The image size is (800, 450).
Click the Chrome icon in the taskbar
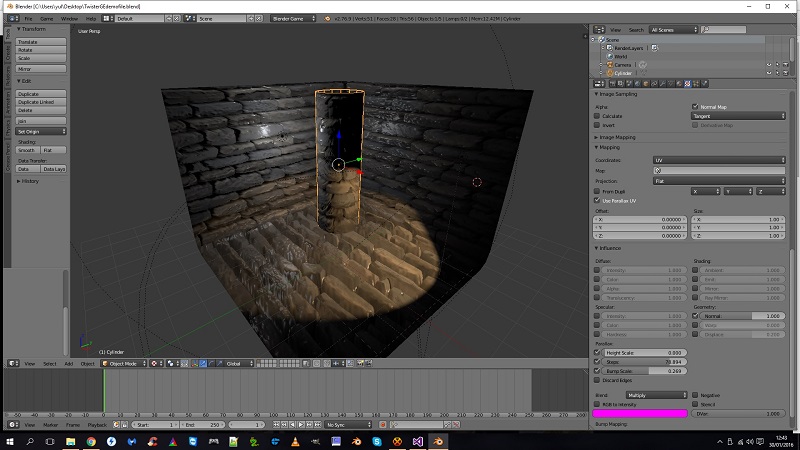(91, 440)
